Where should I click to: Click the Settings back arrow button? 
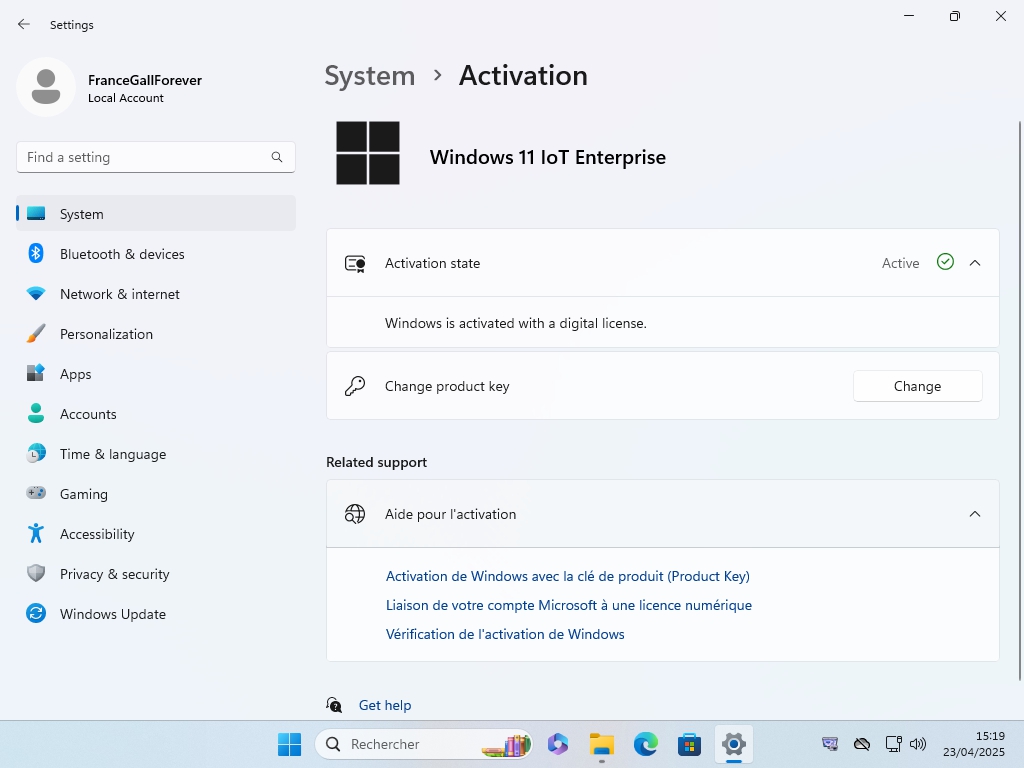(24, 24)
